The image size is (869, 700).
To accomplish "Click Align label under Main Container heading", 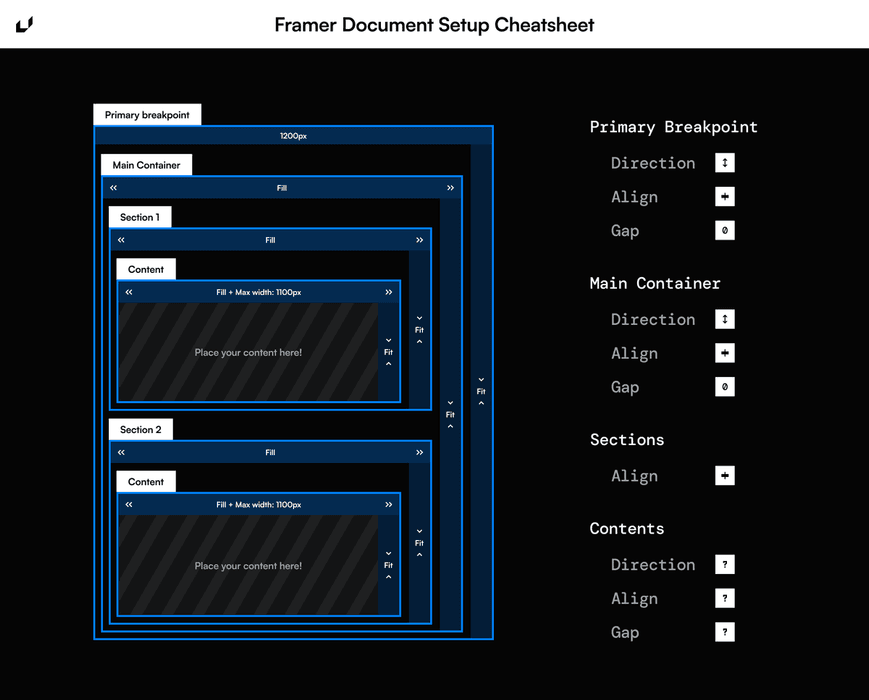I will 635,354.
